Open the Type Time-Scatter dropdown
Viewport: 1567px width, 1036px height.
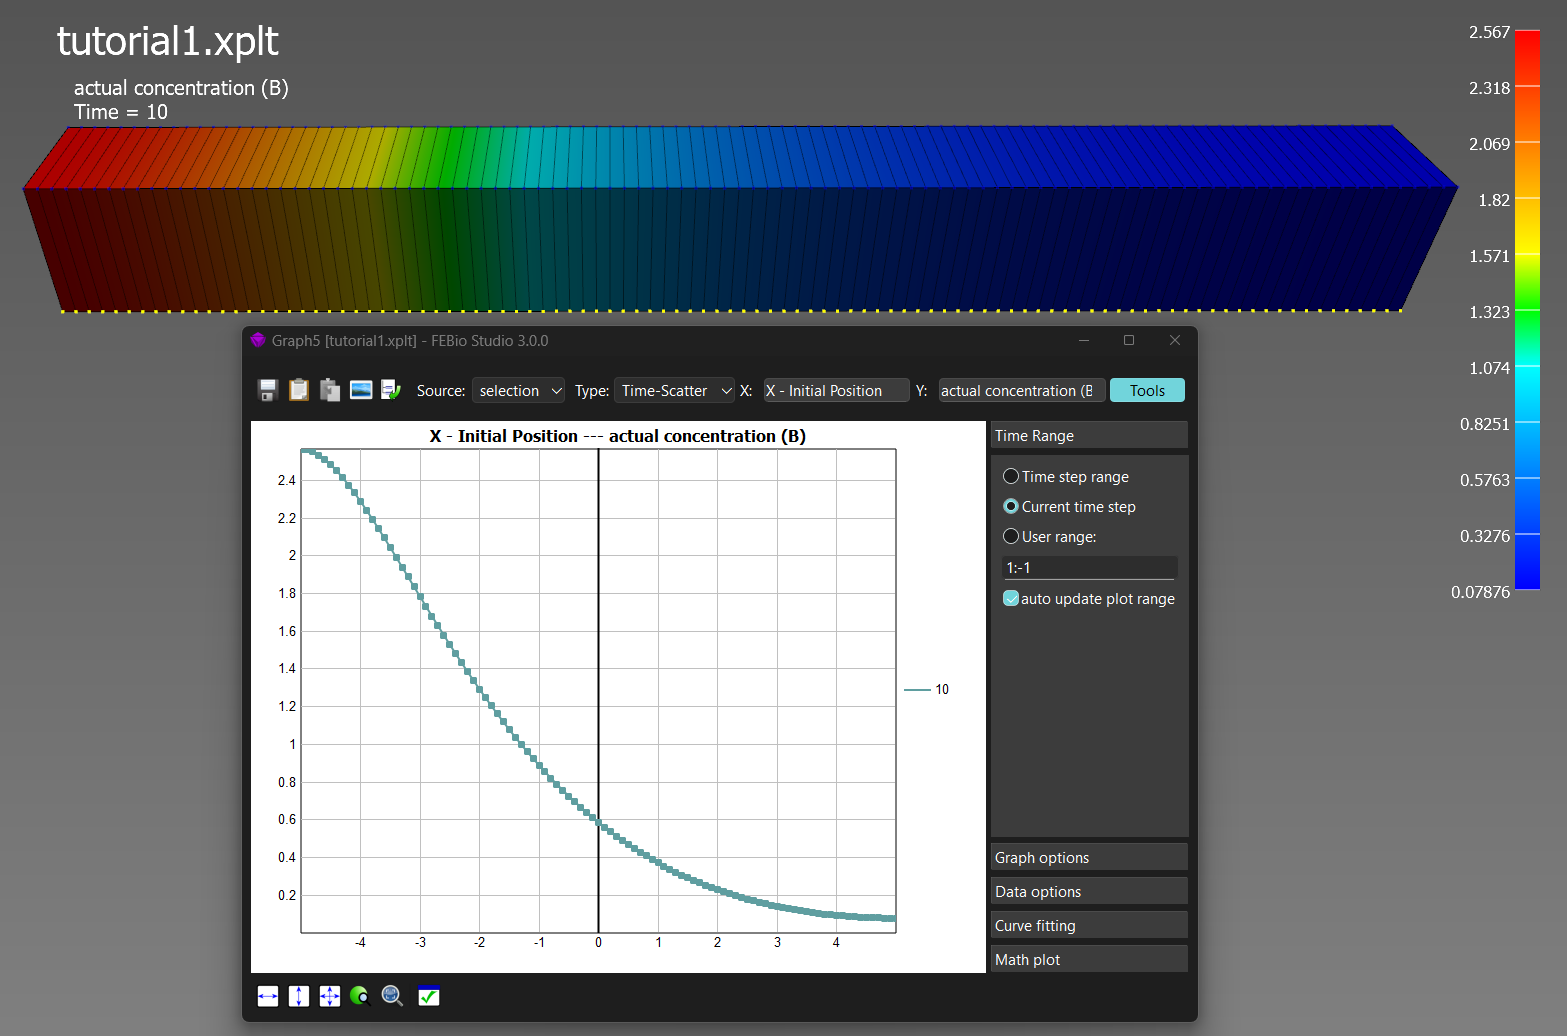click(x=675, y=391)
